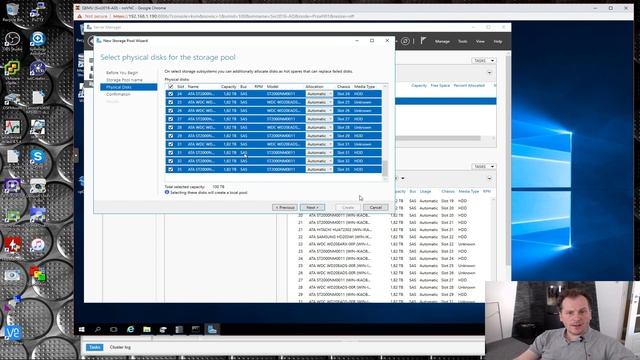Open the Allocation dropdown for slot 25 disk
The height and width of the screenshot is (360, 640).
(x=319, y=102)
